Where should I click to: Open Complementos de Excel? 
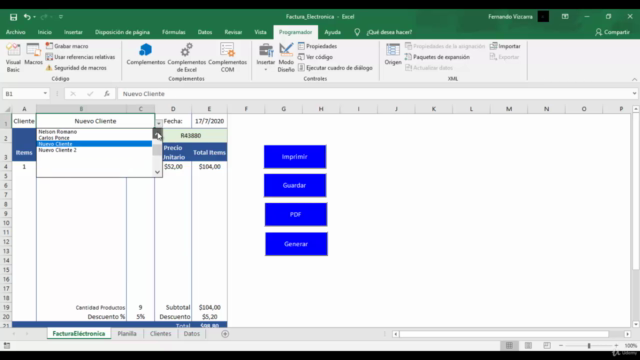tap(187, 58)
